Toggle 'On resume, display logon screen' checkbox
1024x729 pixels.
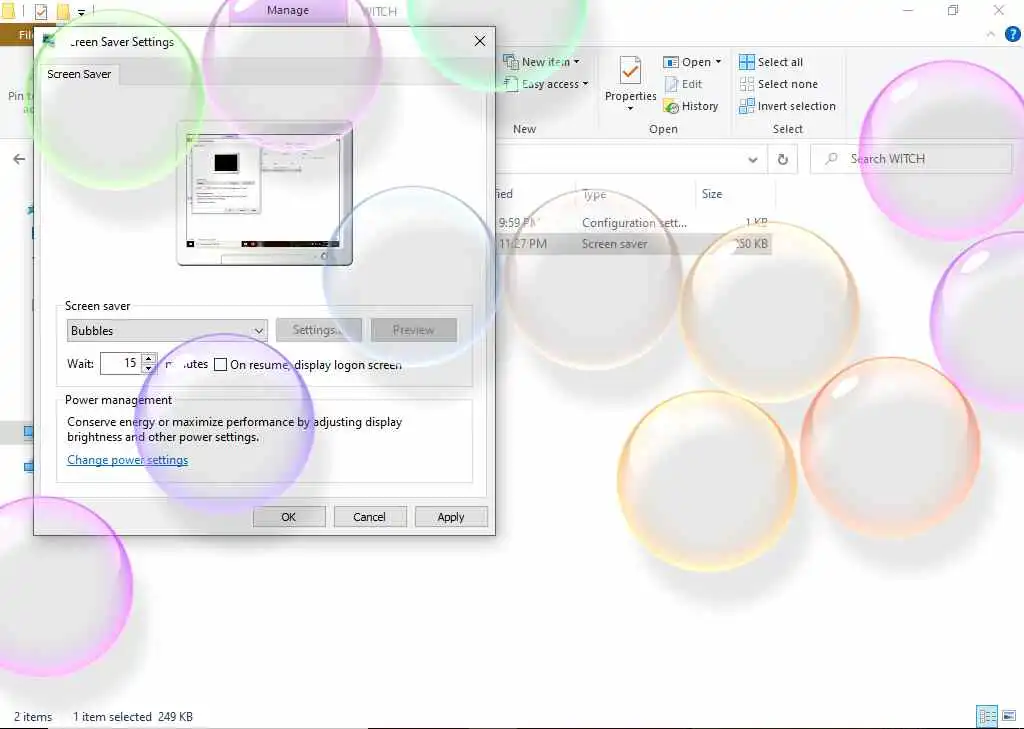[221, 364]
